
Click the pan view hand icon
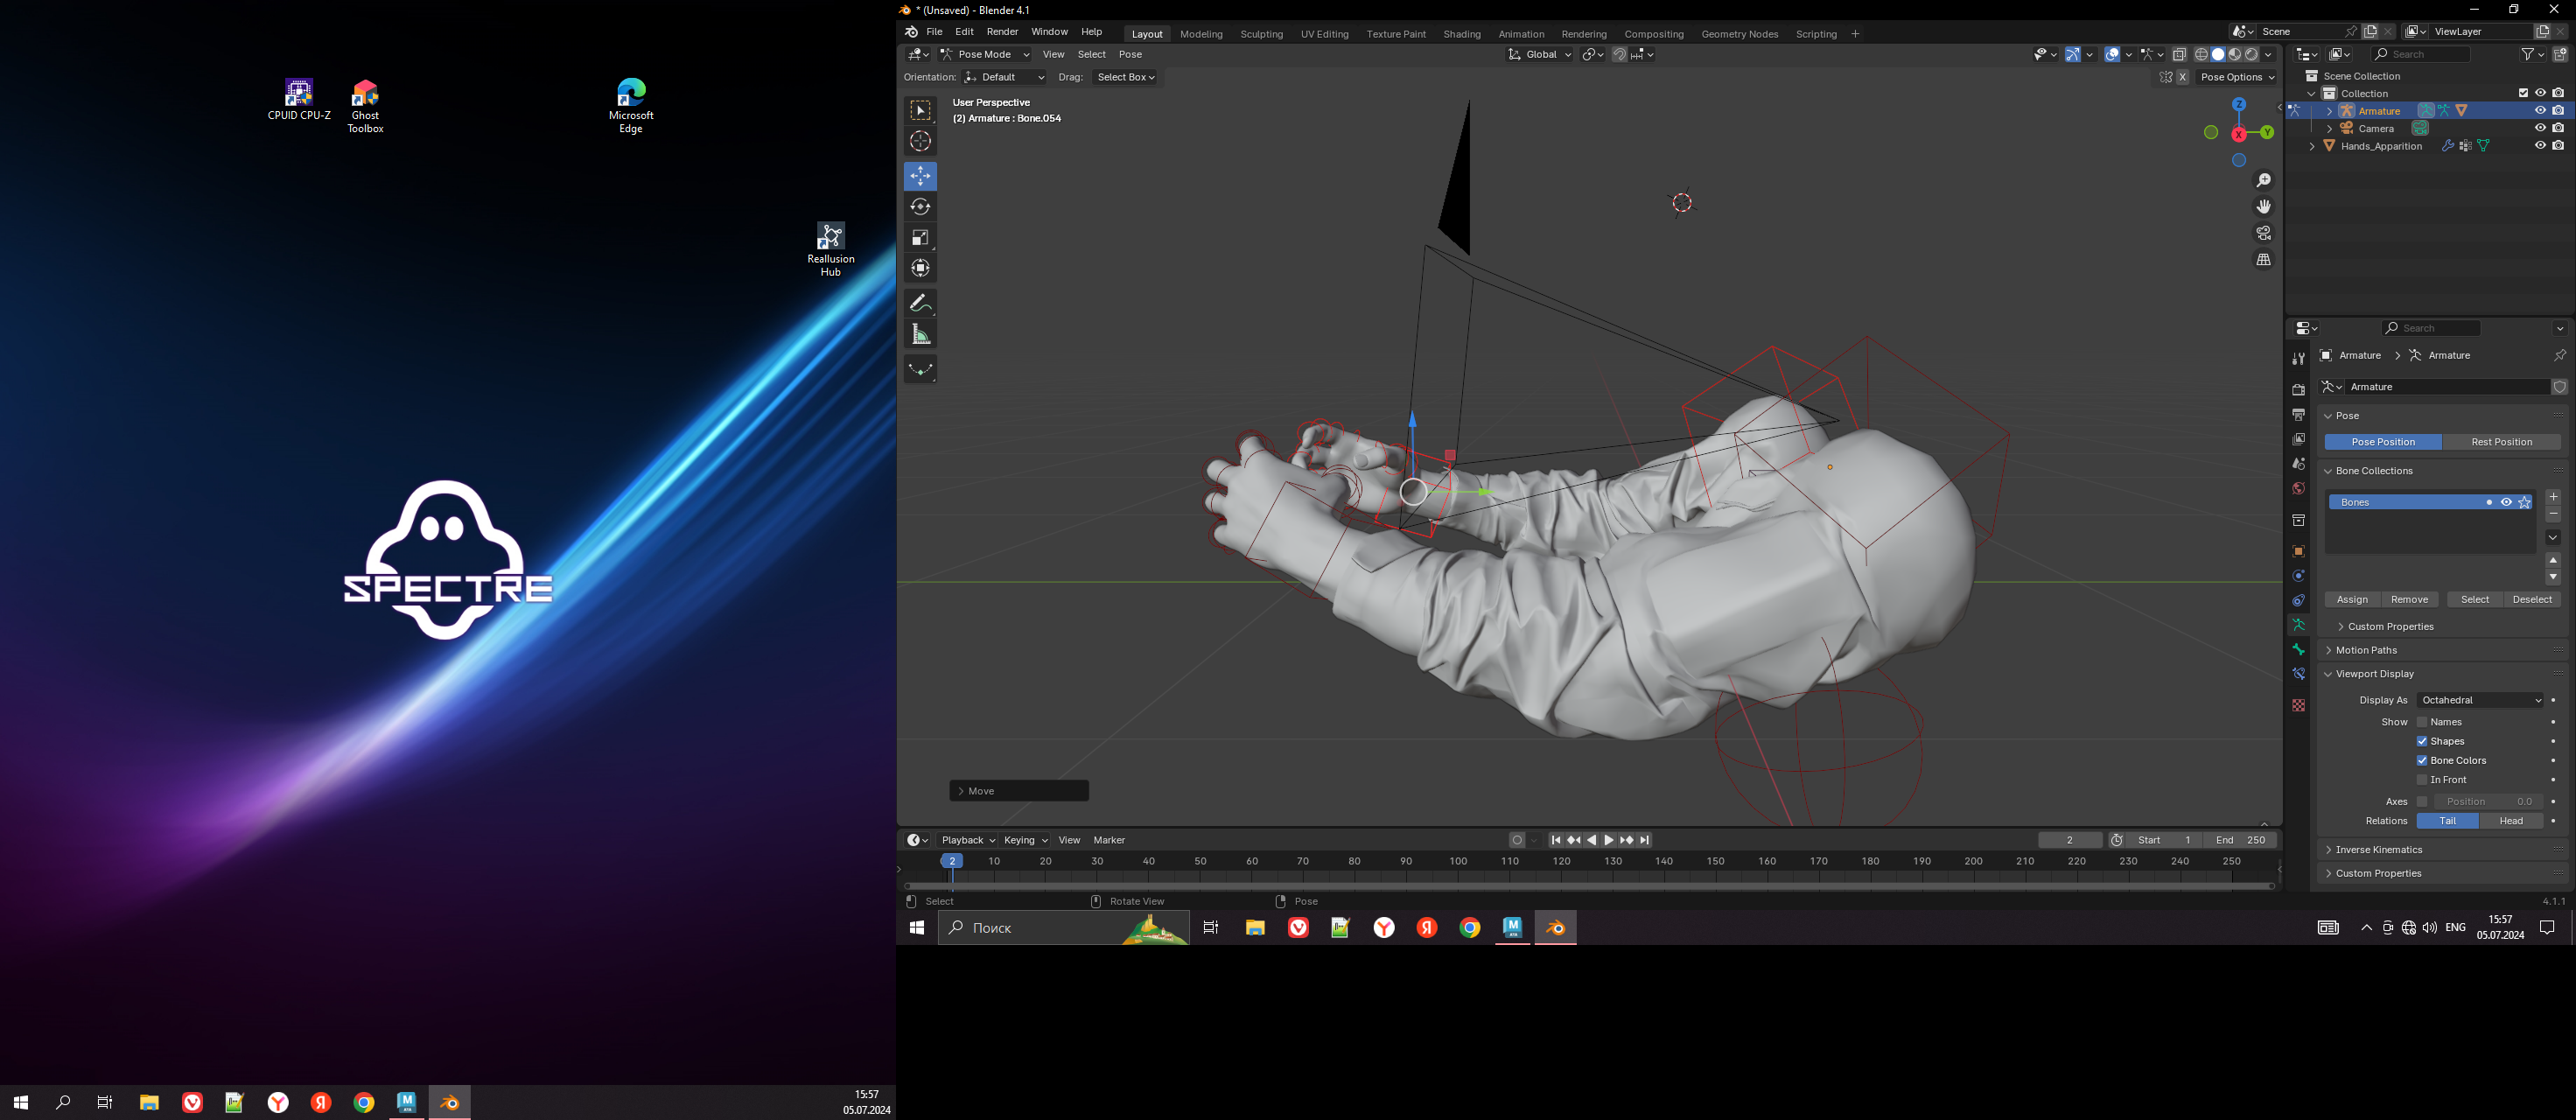2264,207
